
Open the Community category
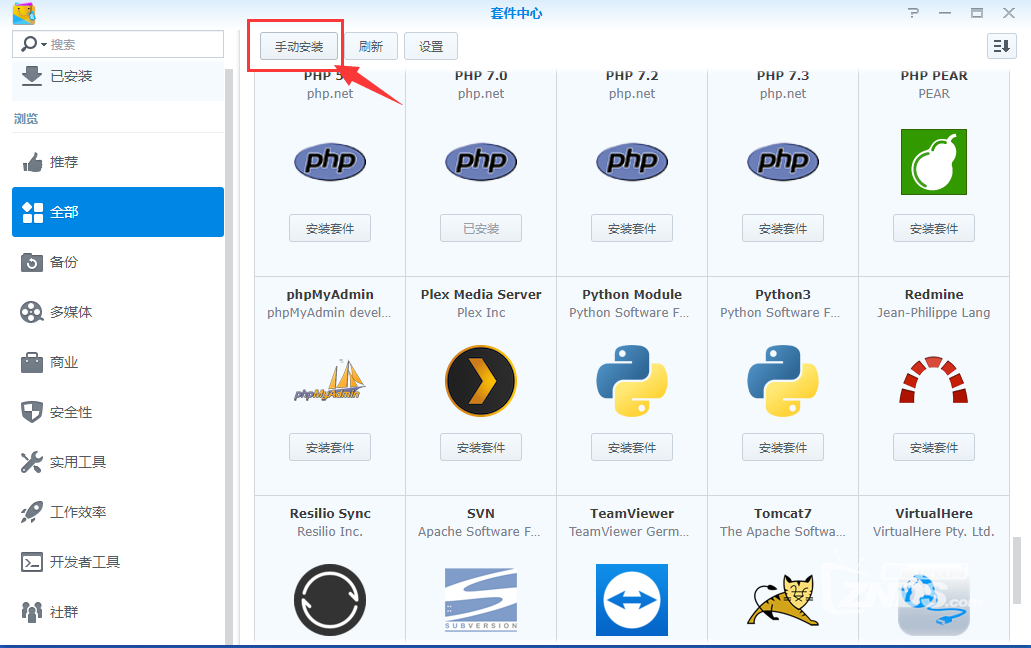[x=118, y=612]
